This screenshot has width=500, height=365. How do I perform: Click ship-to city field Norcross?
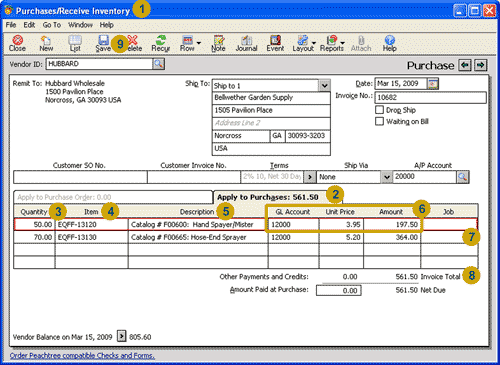(x=241, y=136)
